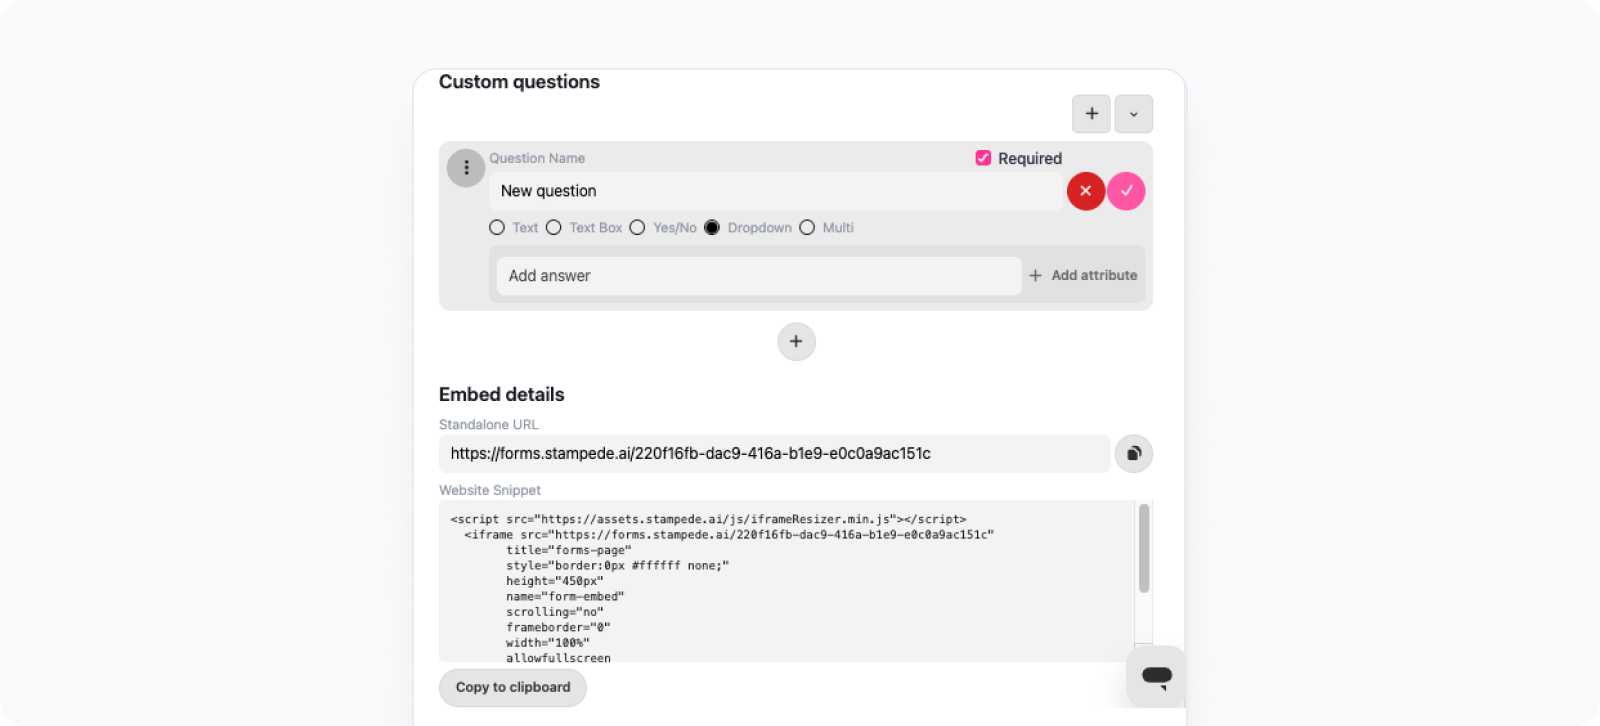Click the Add attribute link
The height and width of the screenshot is (726, 1600).
(1083, 275)
